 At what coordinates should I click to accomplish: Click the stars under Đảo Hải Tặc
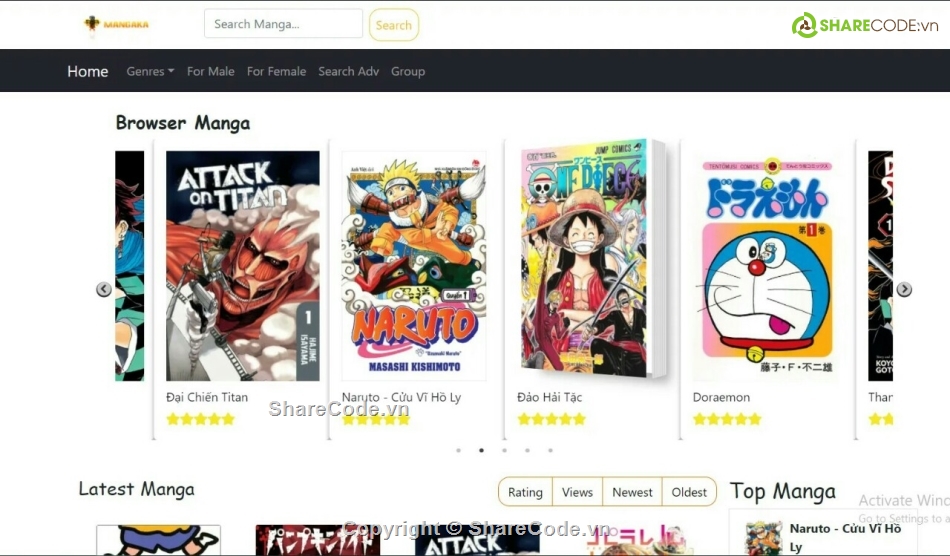point(551,419)
